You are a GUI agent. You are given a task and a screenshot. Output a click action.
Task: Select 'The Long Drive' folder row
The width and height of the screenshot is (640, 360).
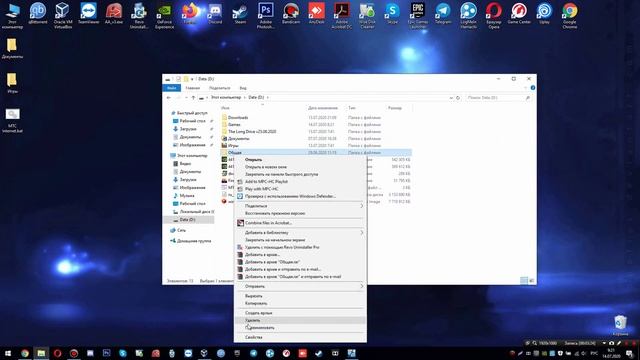click(316, 131)
